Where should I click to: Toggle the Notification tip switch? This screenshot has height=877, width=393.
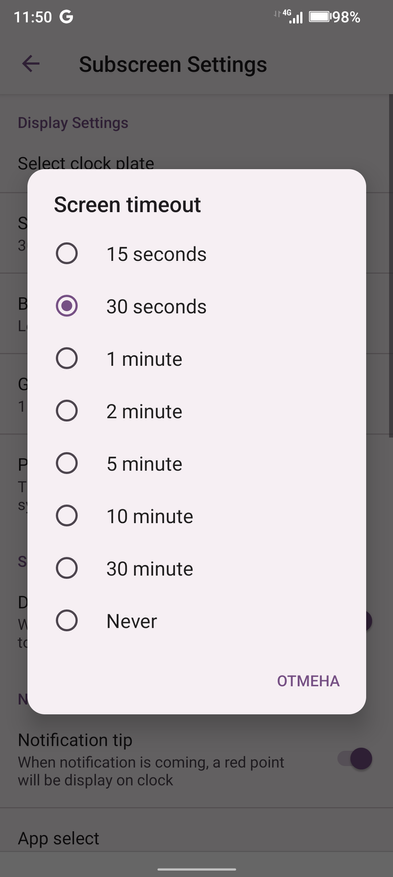click(356, 759)
